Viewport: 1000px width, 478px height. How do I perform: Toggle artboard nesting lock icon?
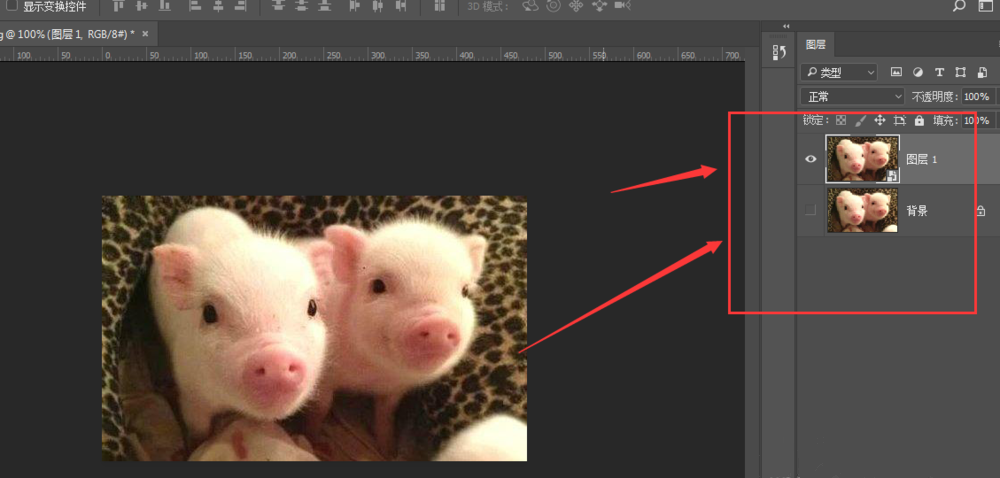coord(900,120)
